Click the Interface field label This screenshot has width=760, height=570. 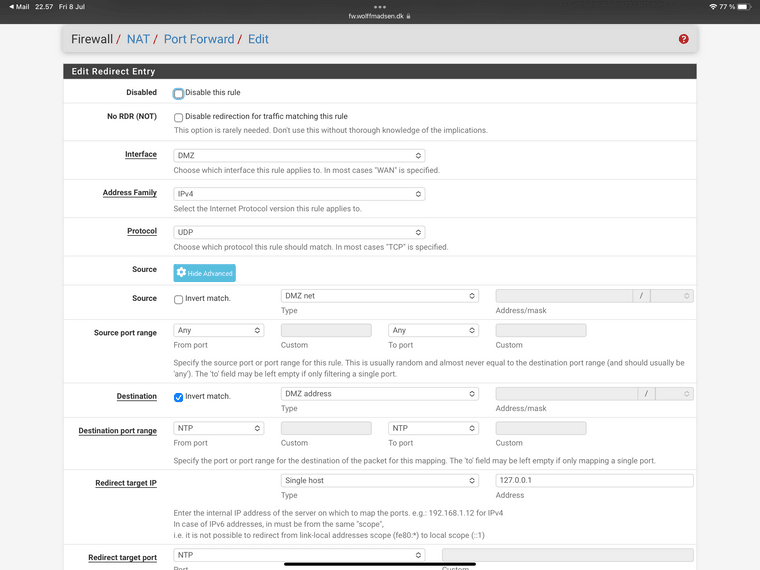[141, 154]
